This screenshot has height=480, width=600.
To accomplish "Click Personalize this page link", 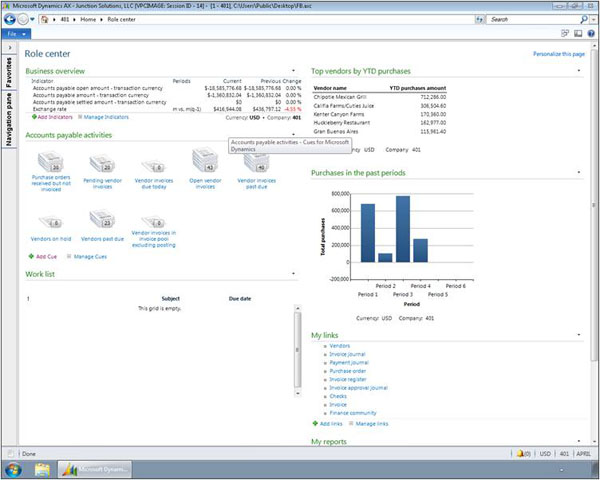I will [559, 54].
